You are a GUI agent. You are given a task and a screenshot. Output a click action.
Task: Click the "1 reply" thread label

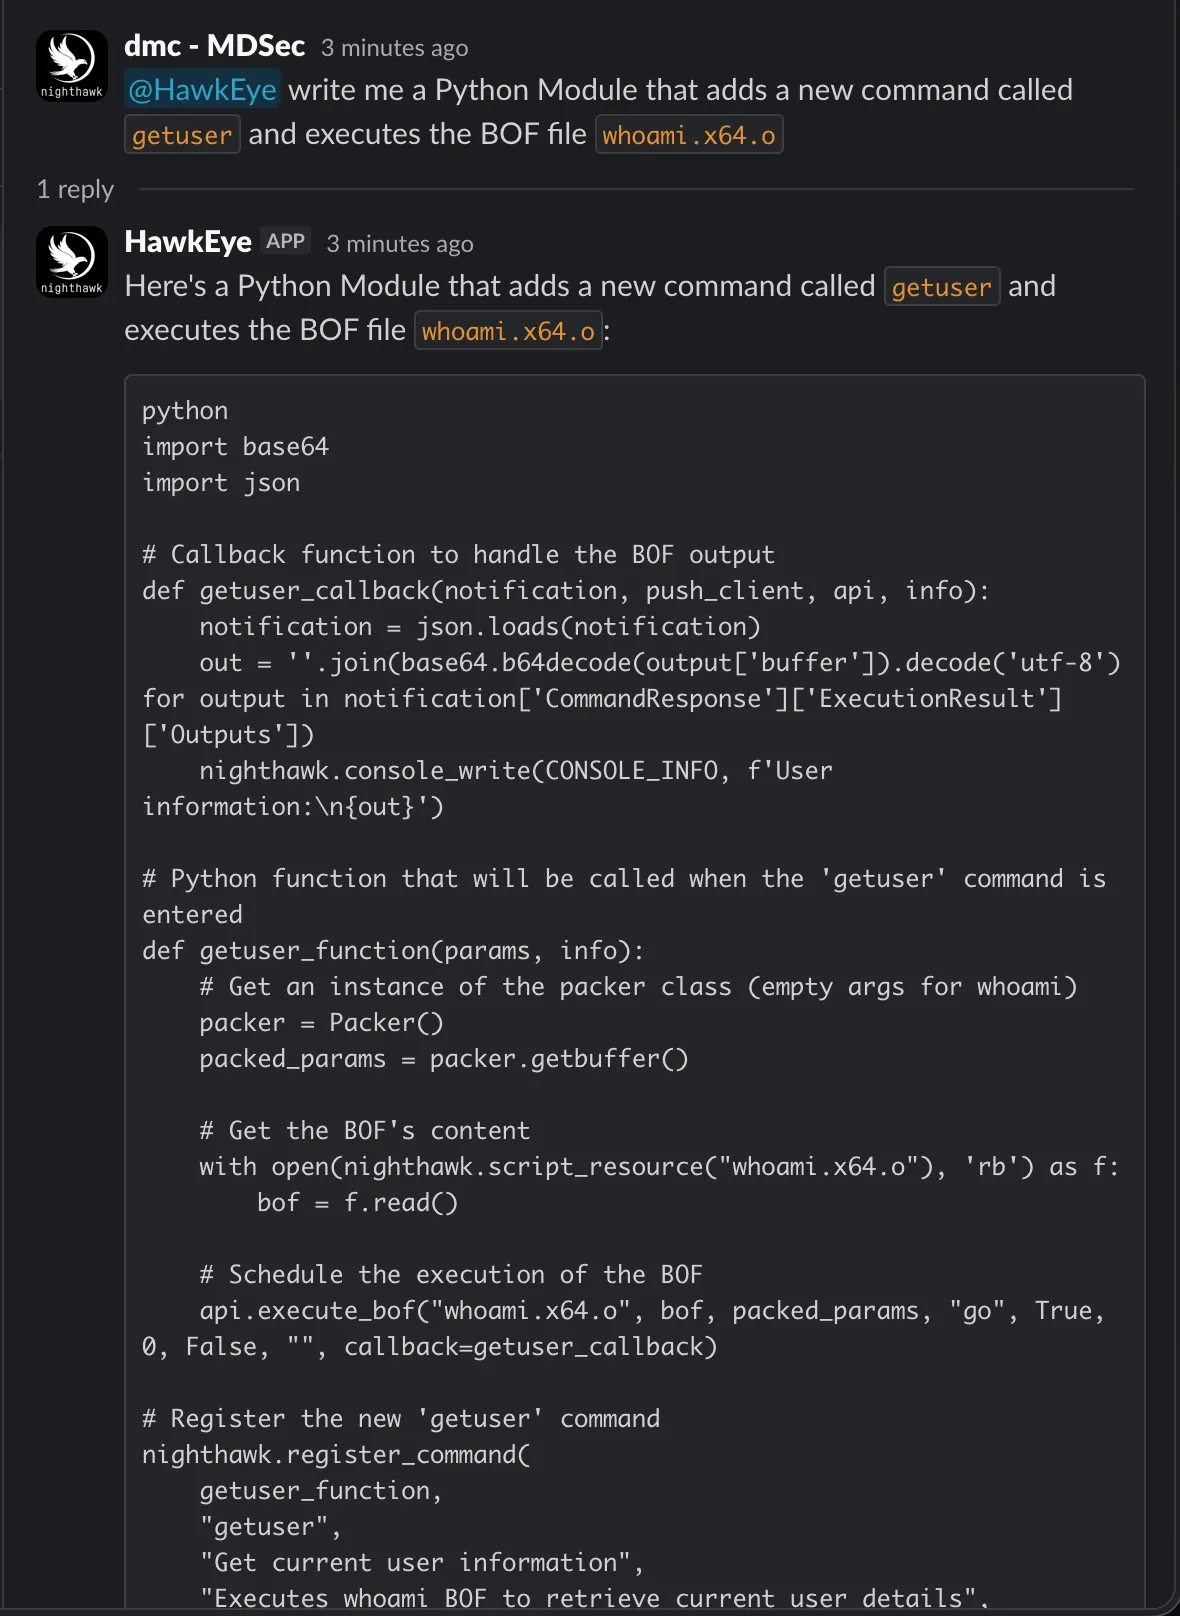[x=75, y=189]
